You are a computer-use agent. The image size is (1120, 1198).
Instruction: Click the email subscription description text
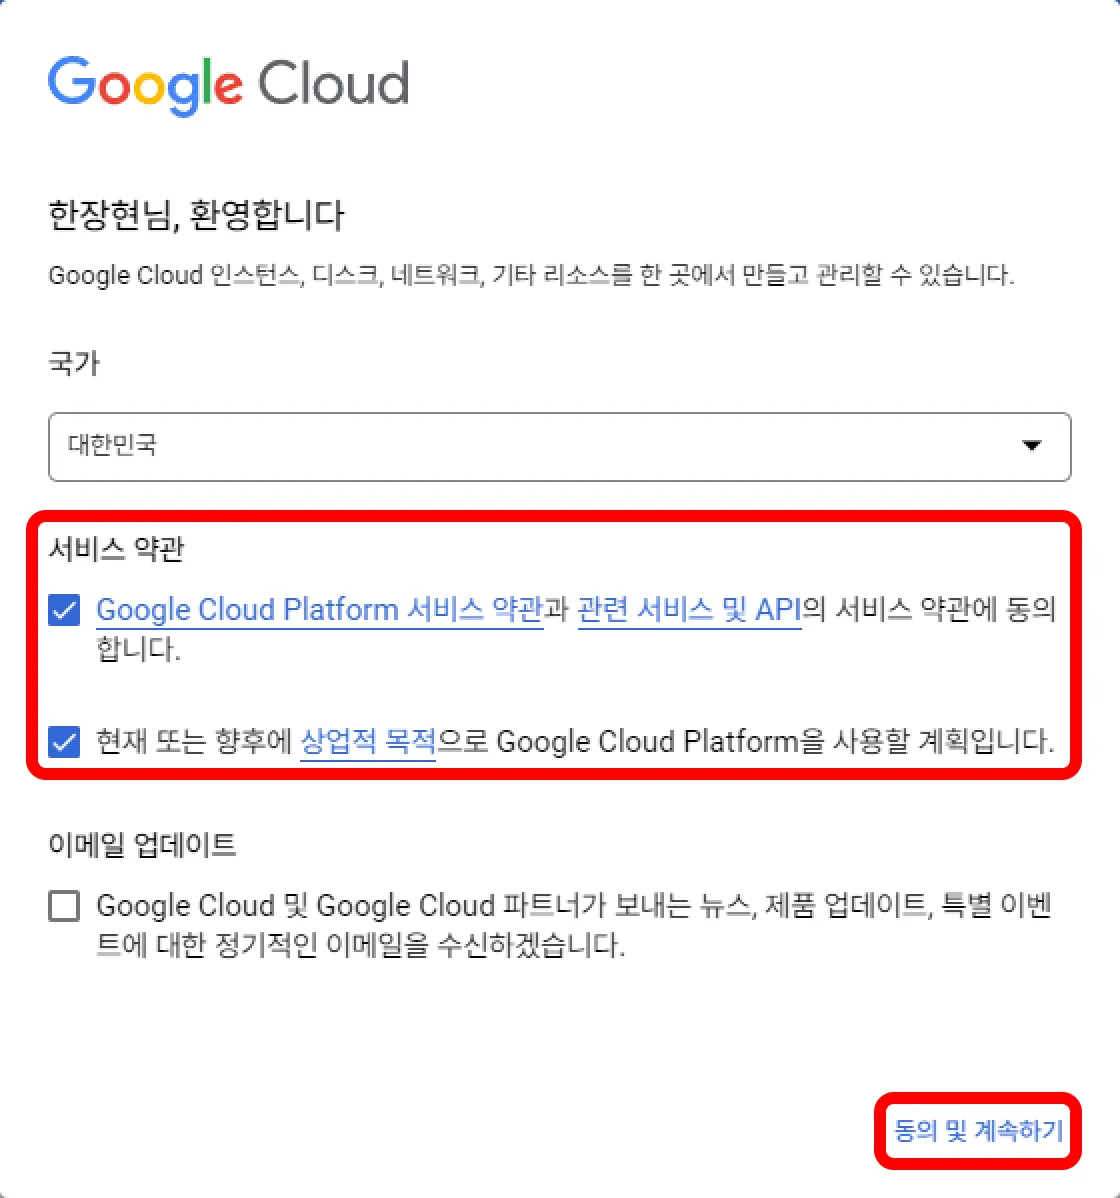tap(574, 925)
